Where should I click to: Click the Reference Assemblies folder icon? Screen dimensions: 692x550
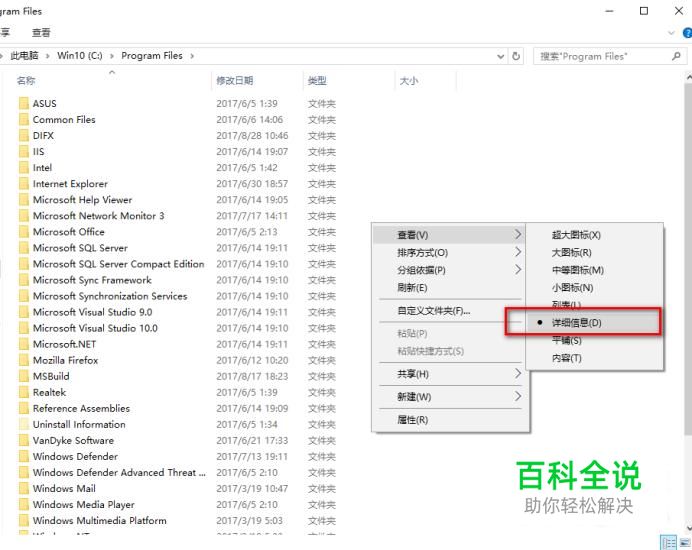tap(24, 408)
